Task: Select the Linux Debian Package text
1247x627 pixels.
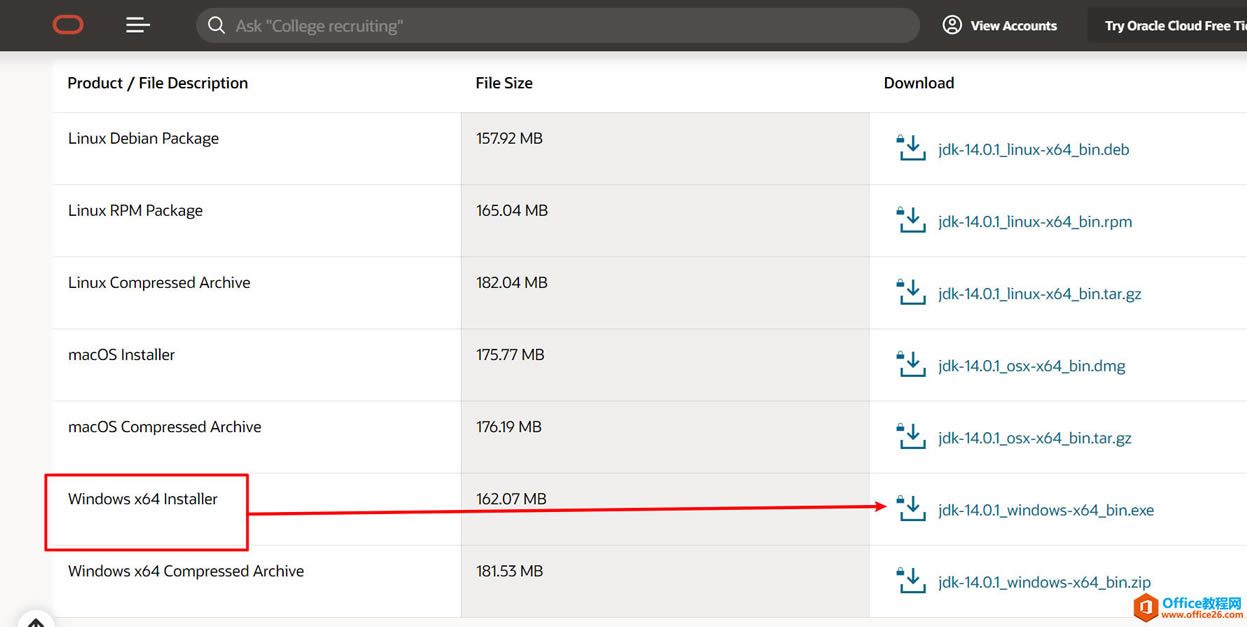Action: [143, 138]
